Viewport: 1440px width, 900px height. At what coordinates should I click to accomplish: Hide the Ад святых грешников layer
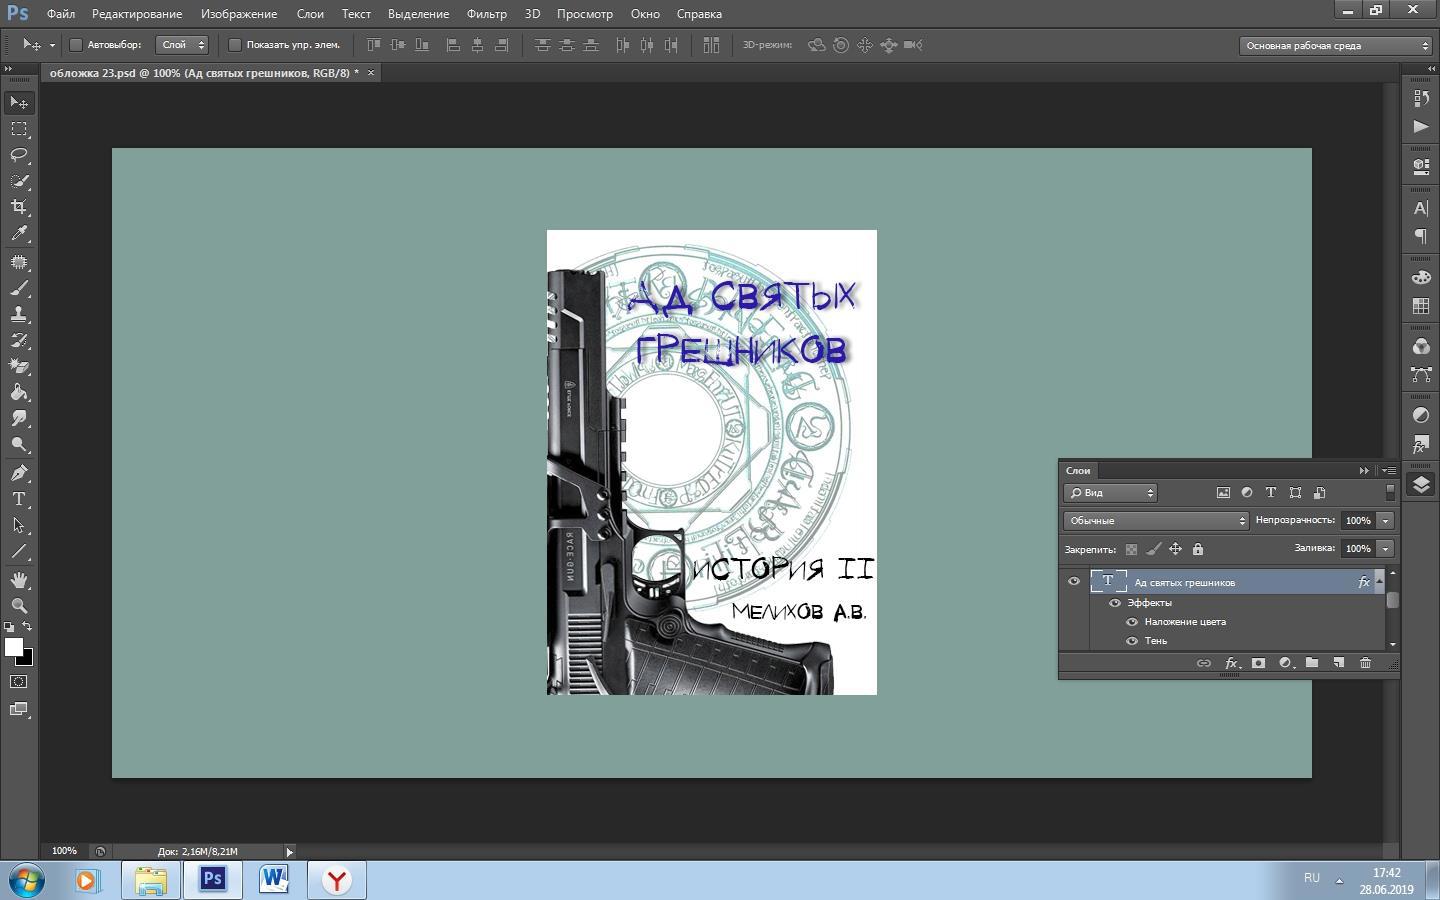(1074, 581)
